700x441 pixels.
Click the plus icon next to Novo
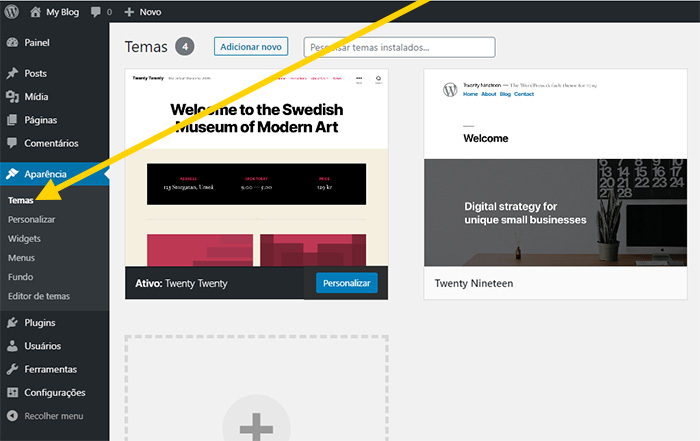(x=129, y=12)
